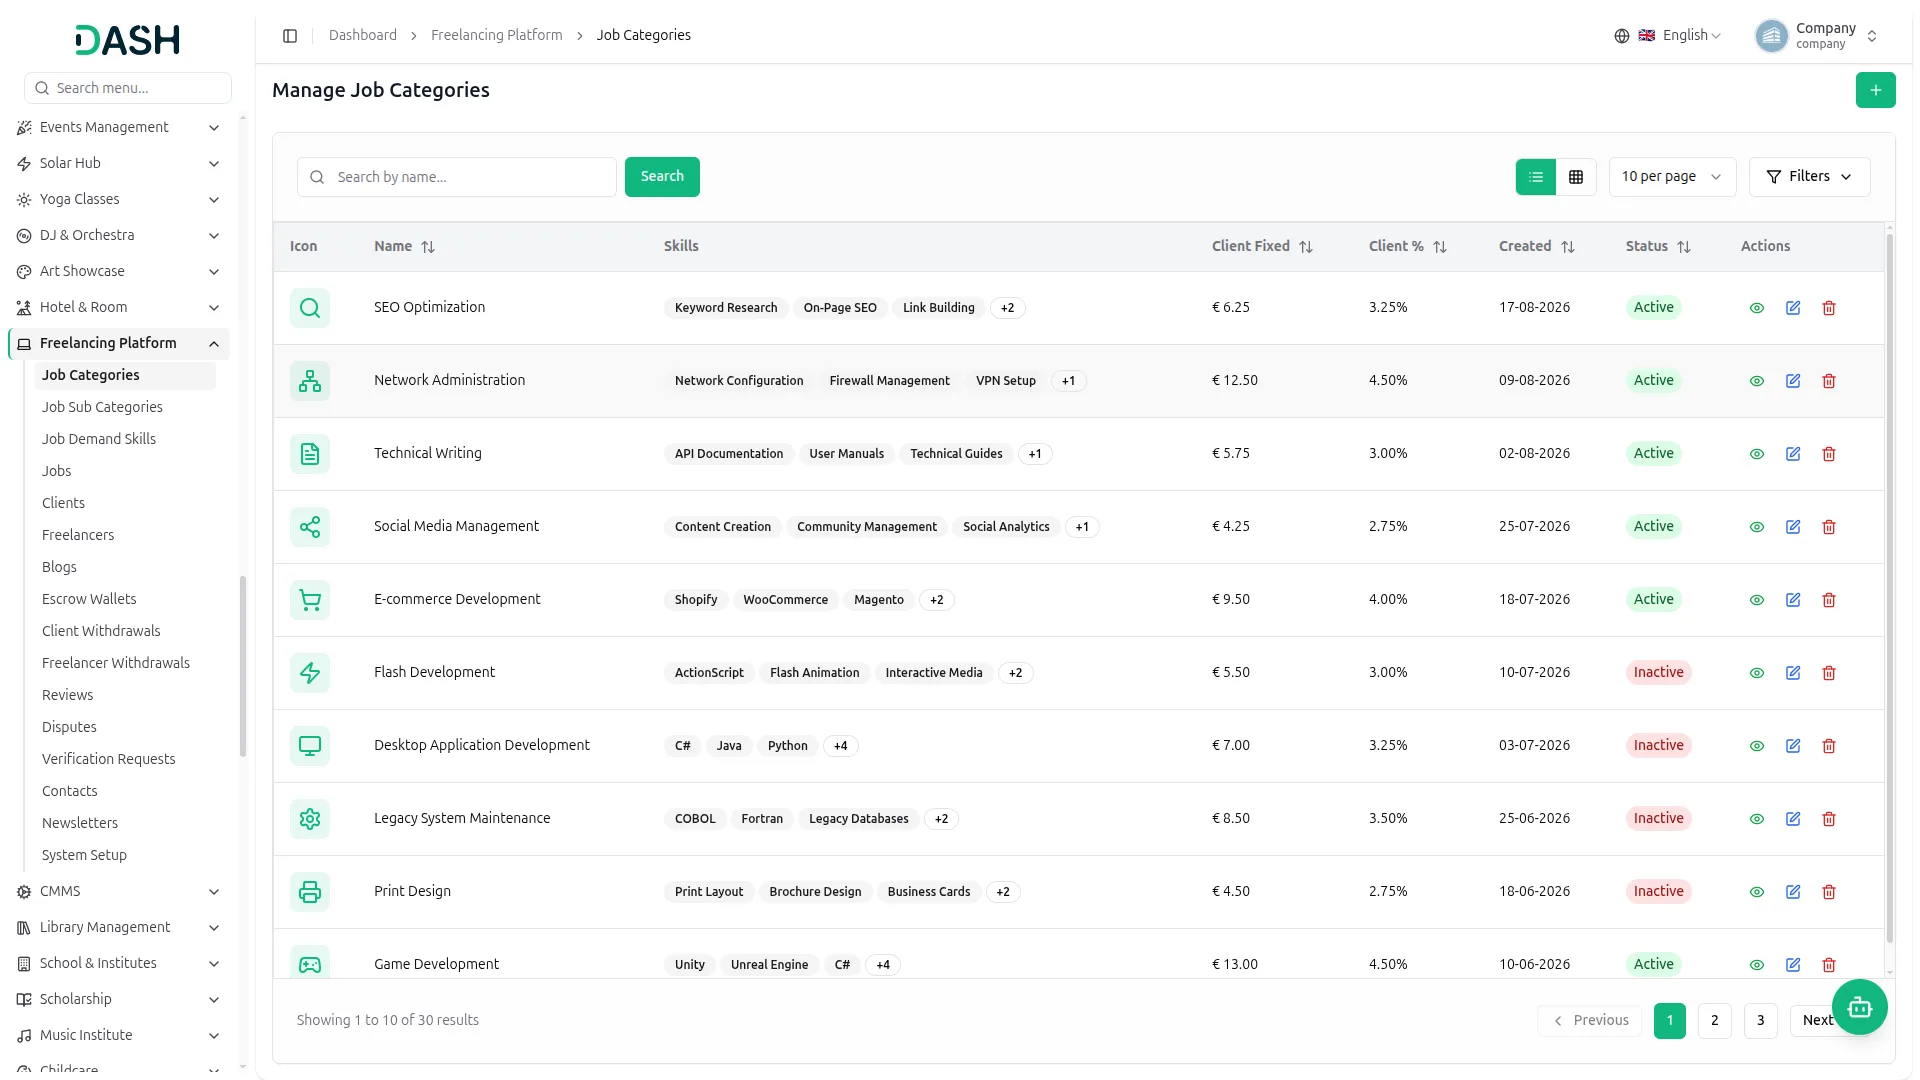
Task: Expand the Hotel & Room menu
Action: 118,307
